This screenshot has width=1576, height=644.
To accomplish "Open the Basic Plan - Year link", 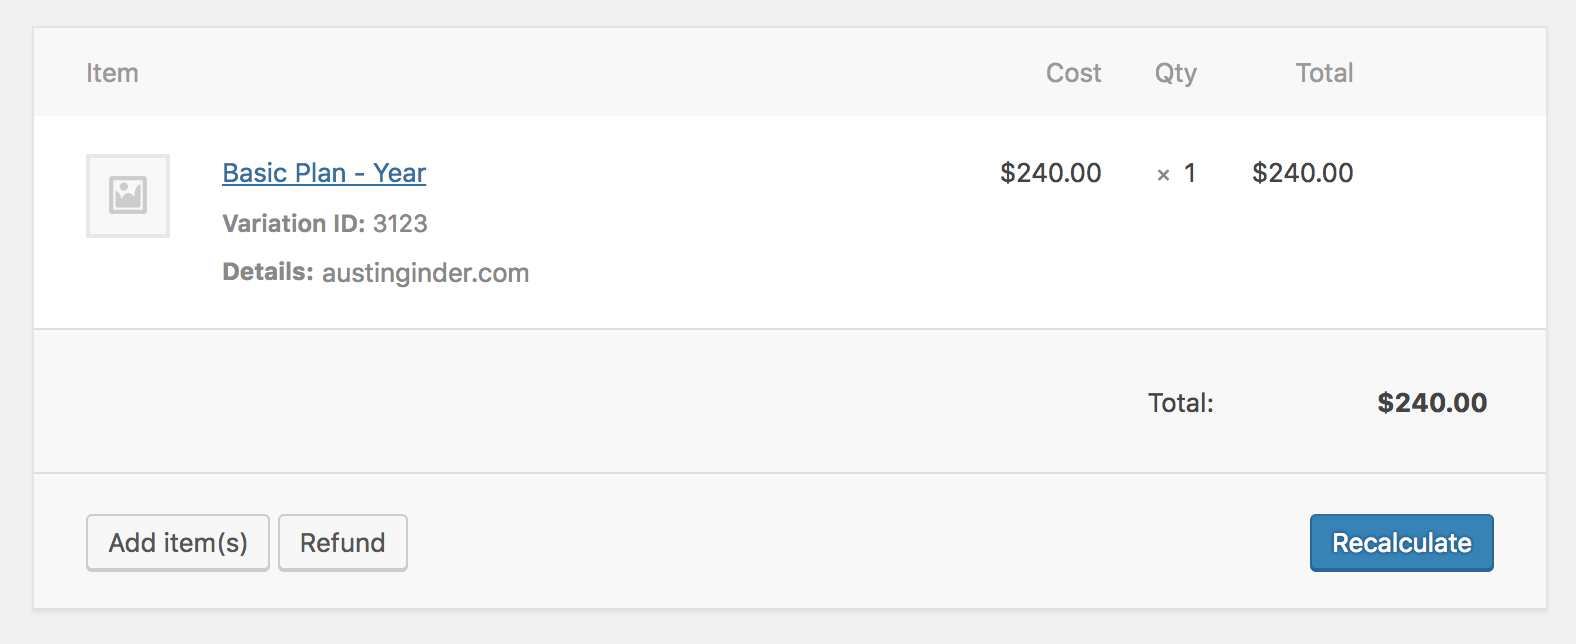I will pyautogui.click(x=324, y=173).
